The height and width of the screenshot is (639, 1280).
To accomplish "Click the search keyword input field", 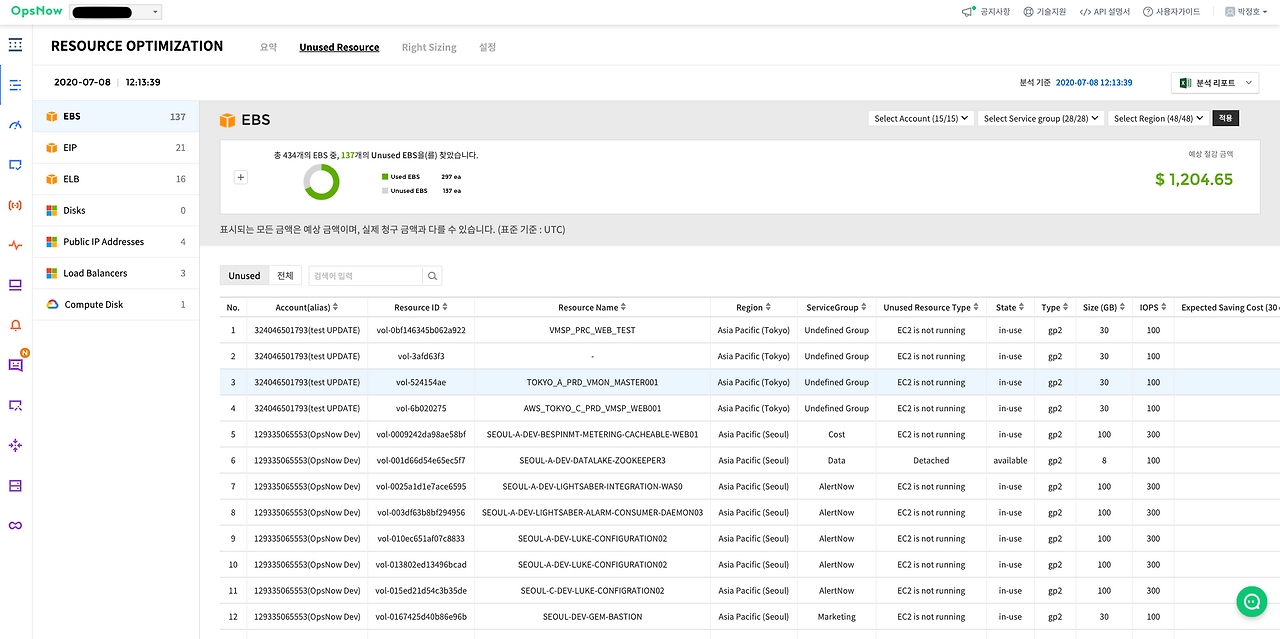I will (x=365, y=276).
